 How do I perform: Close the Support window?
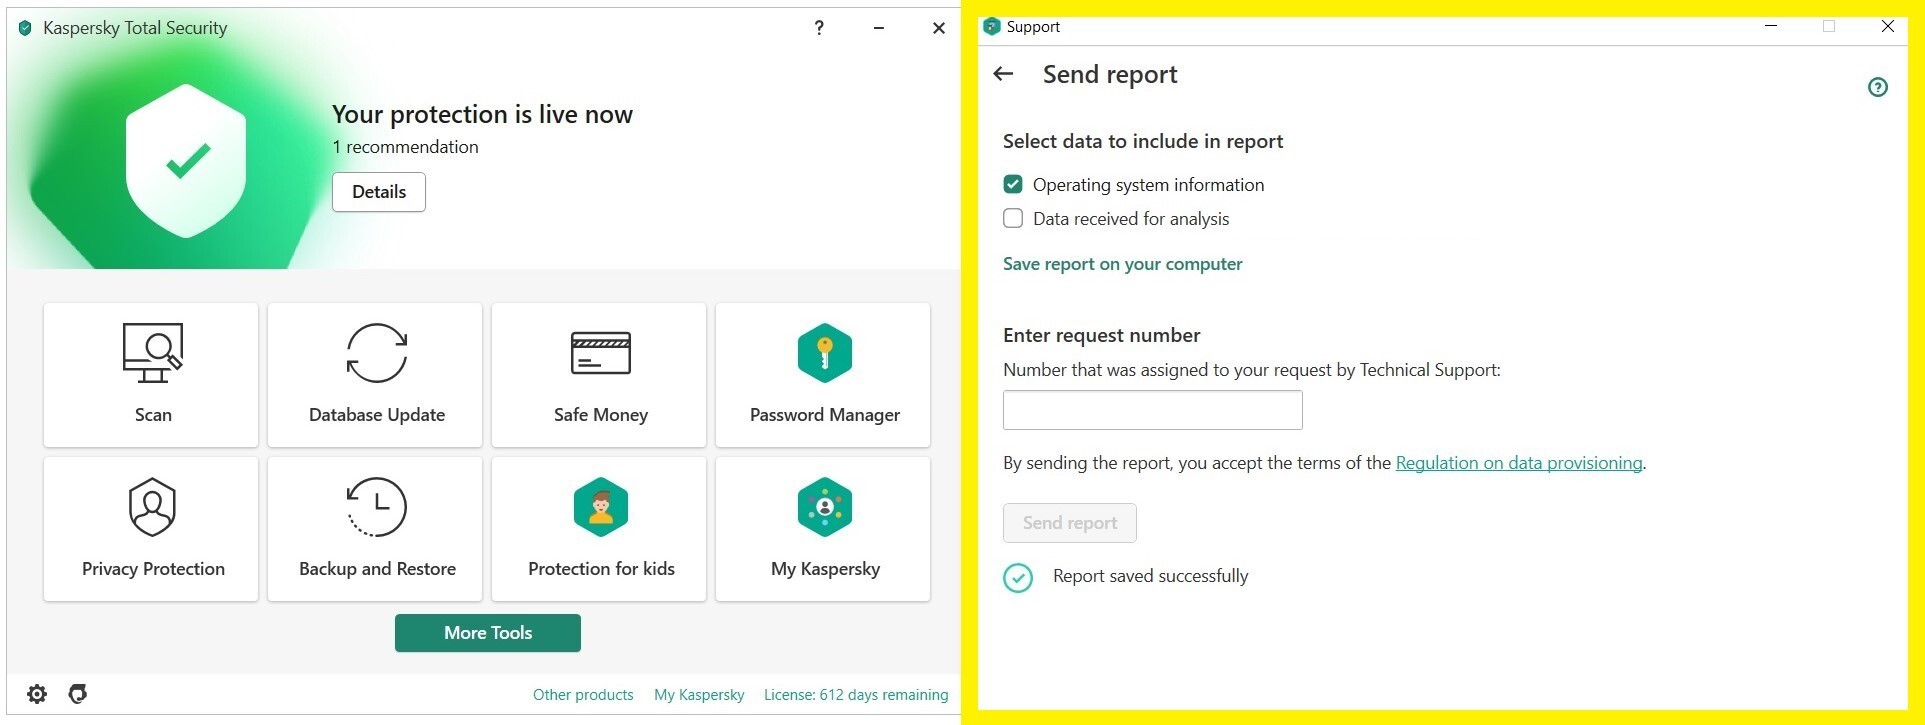(x=1888, y=27)
